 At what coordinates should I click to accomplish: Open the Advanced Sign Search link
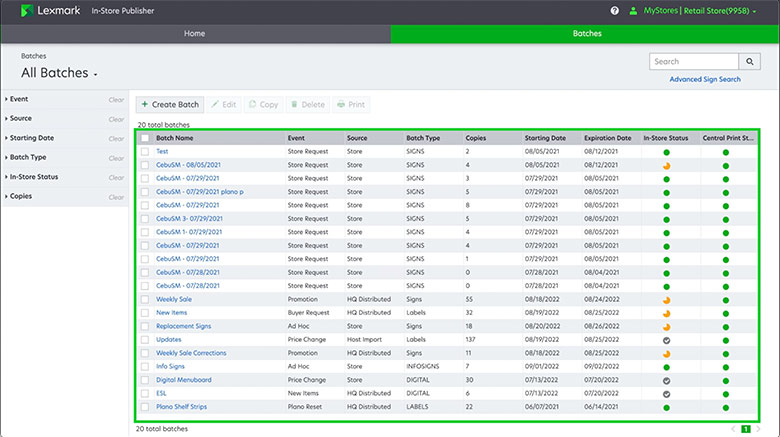tap(705, 79)
